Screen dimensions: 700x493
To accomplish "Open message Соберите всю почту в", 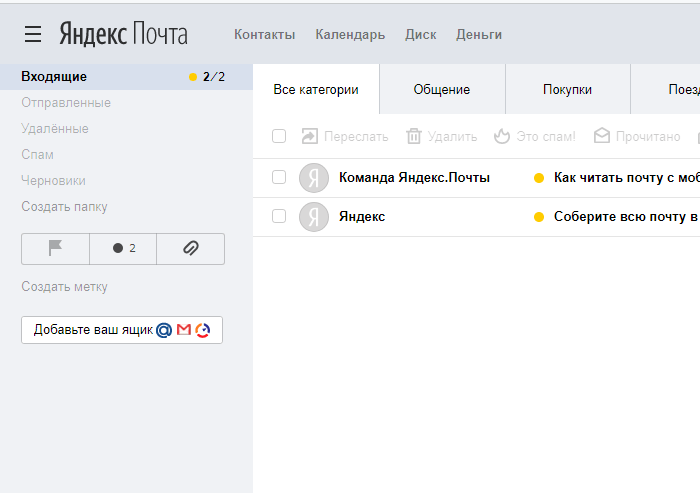I will 627,217.
